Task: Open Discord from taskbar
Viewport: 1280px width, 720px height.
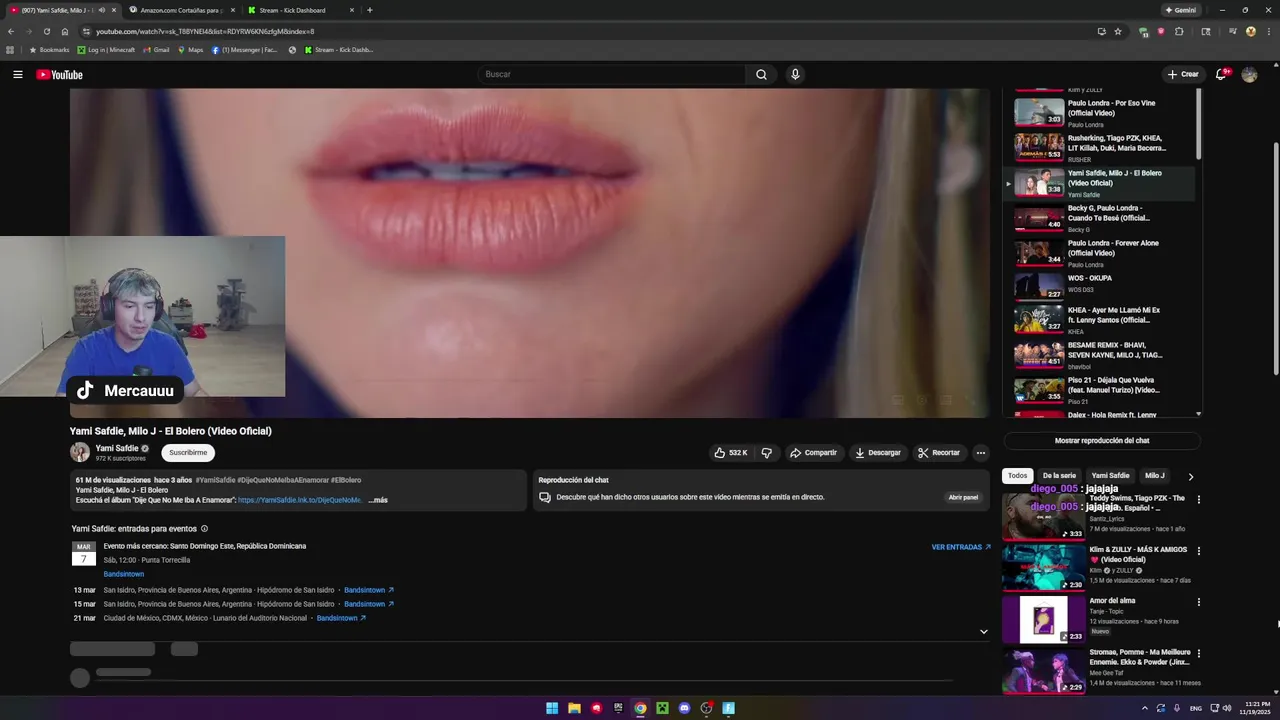Action: [x=684, y=708]
